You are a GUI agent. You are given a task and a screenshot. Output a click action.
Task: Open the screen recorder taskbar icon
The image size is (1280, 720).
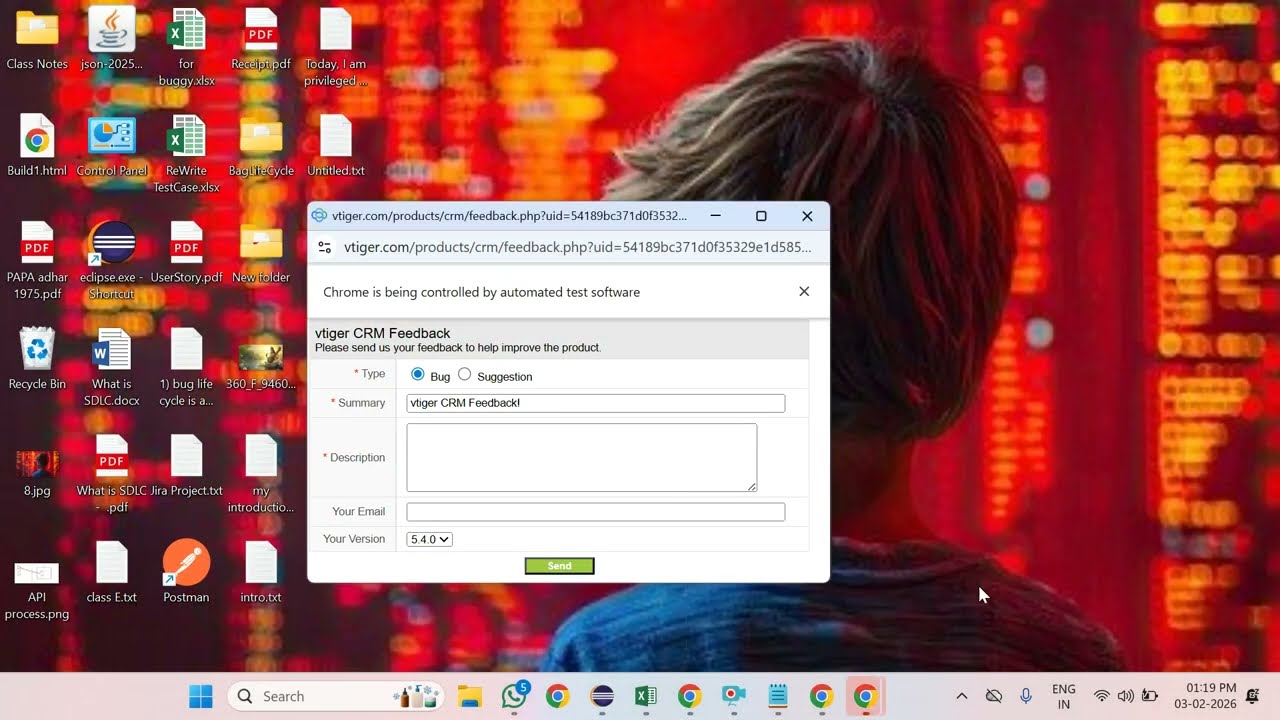[734, 696]
